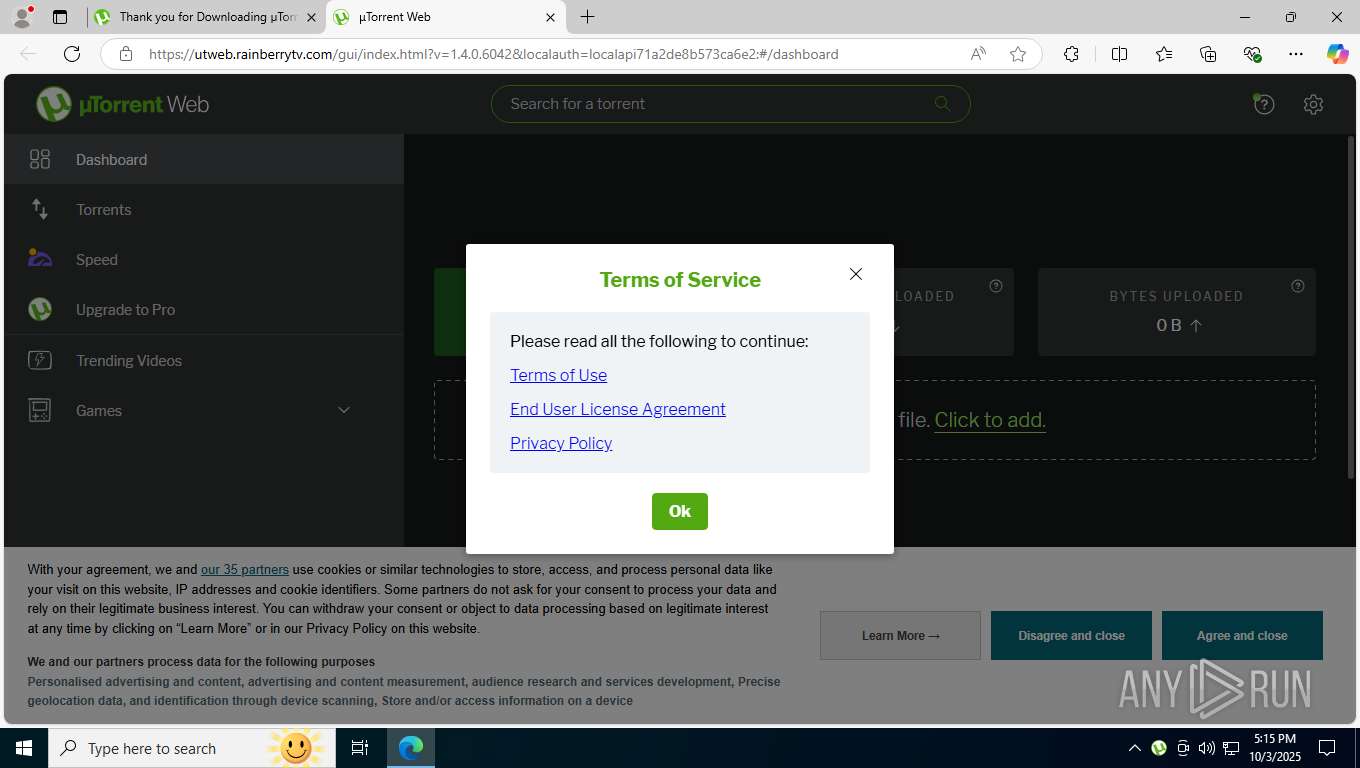This screenshot has width=1360, height=768.
Task: Expand the Games submenu chevron
Action: coord(344,410)
